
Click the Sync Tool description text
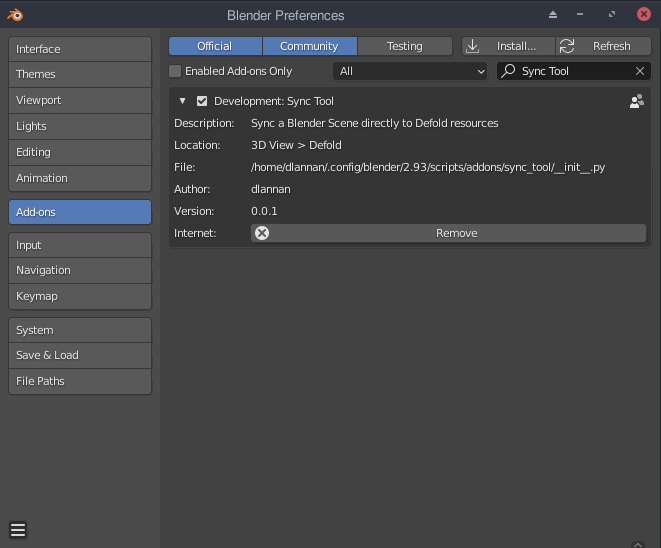(x=375, y=124)
